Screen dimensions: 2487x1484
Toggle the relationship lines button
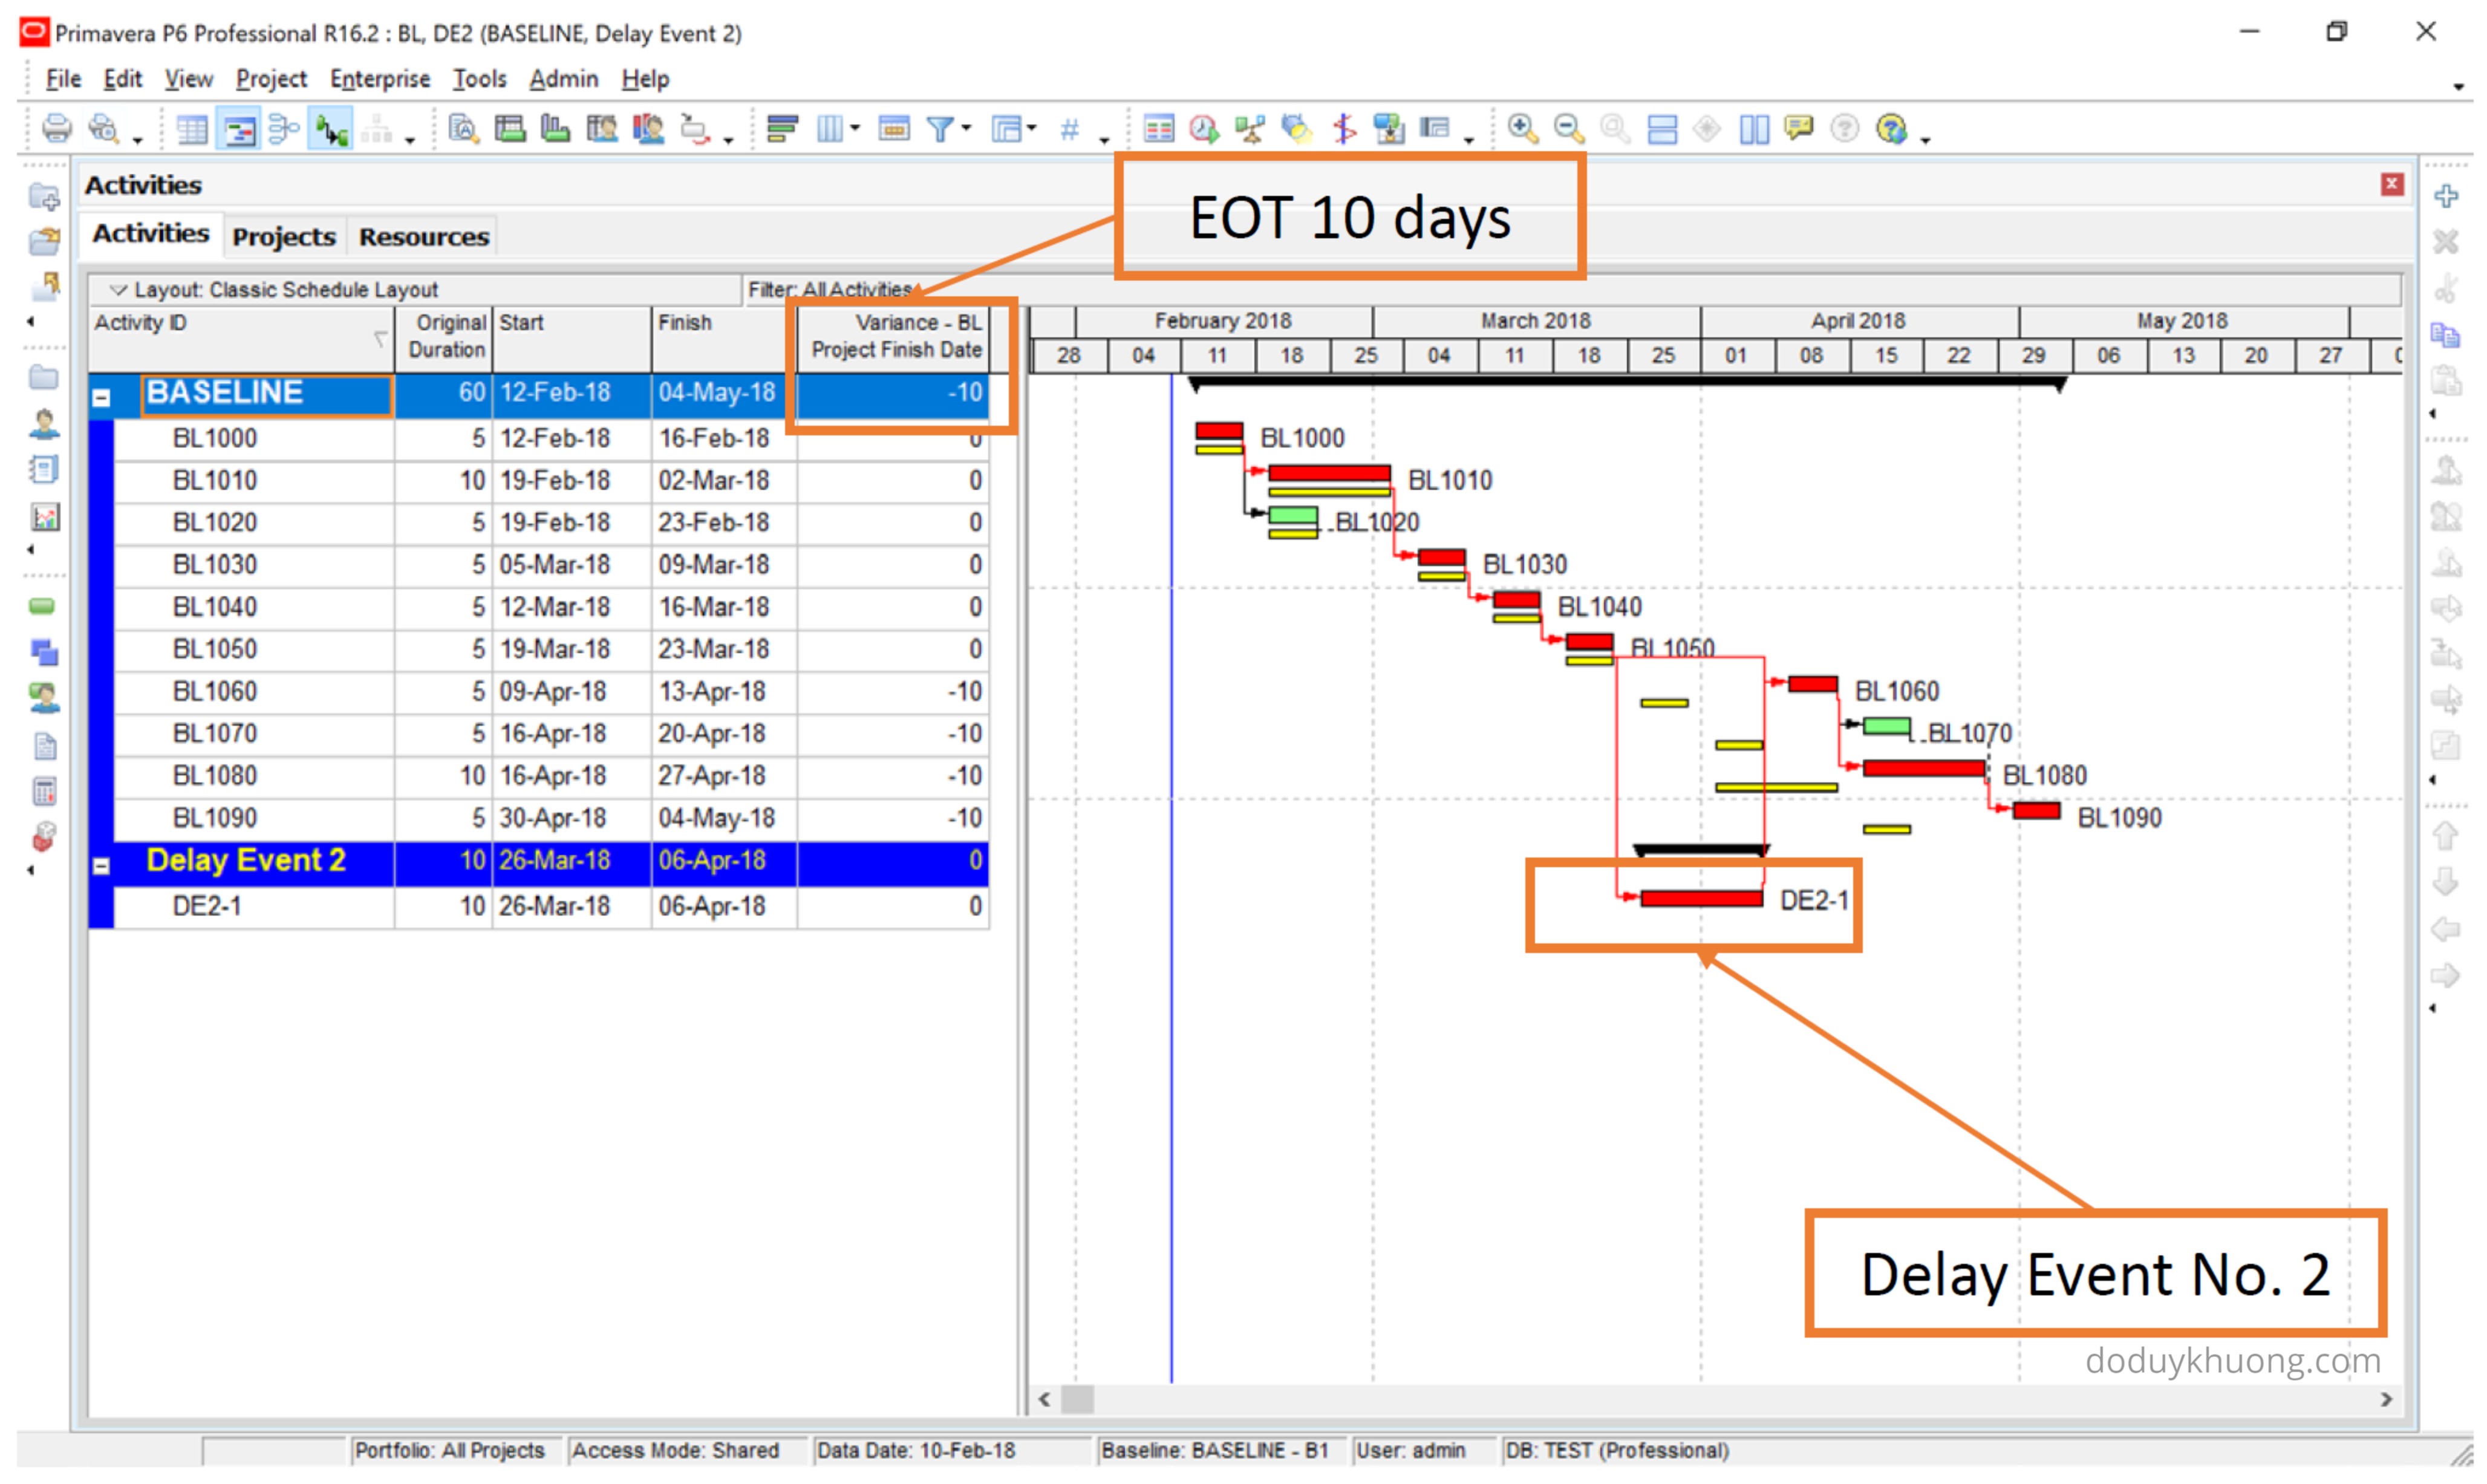[331, 129]
